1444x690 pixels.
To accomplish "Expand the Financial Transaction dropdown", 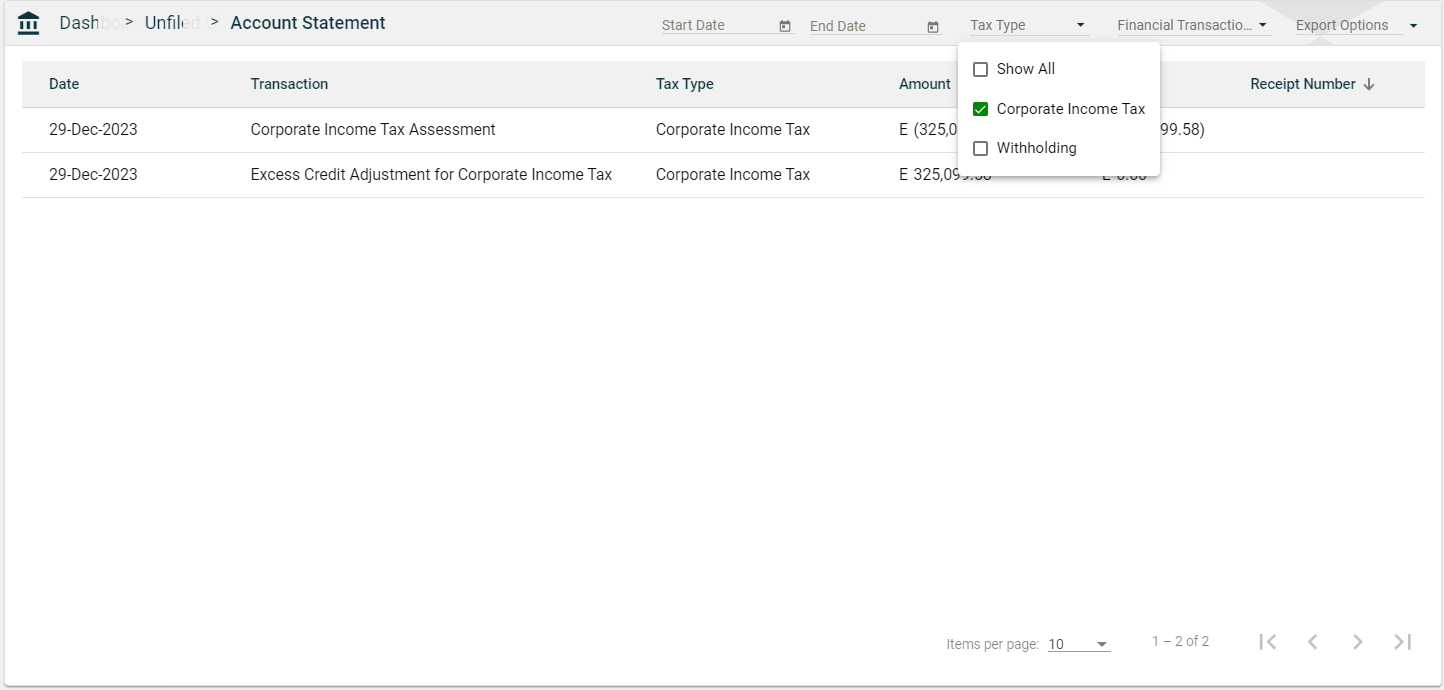I will [x=1193, y=25].
